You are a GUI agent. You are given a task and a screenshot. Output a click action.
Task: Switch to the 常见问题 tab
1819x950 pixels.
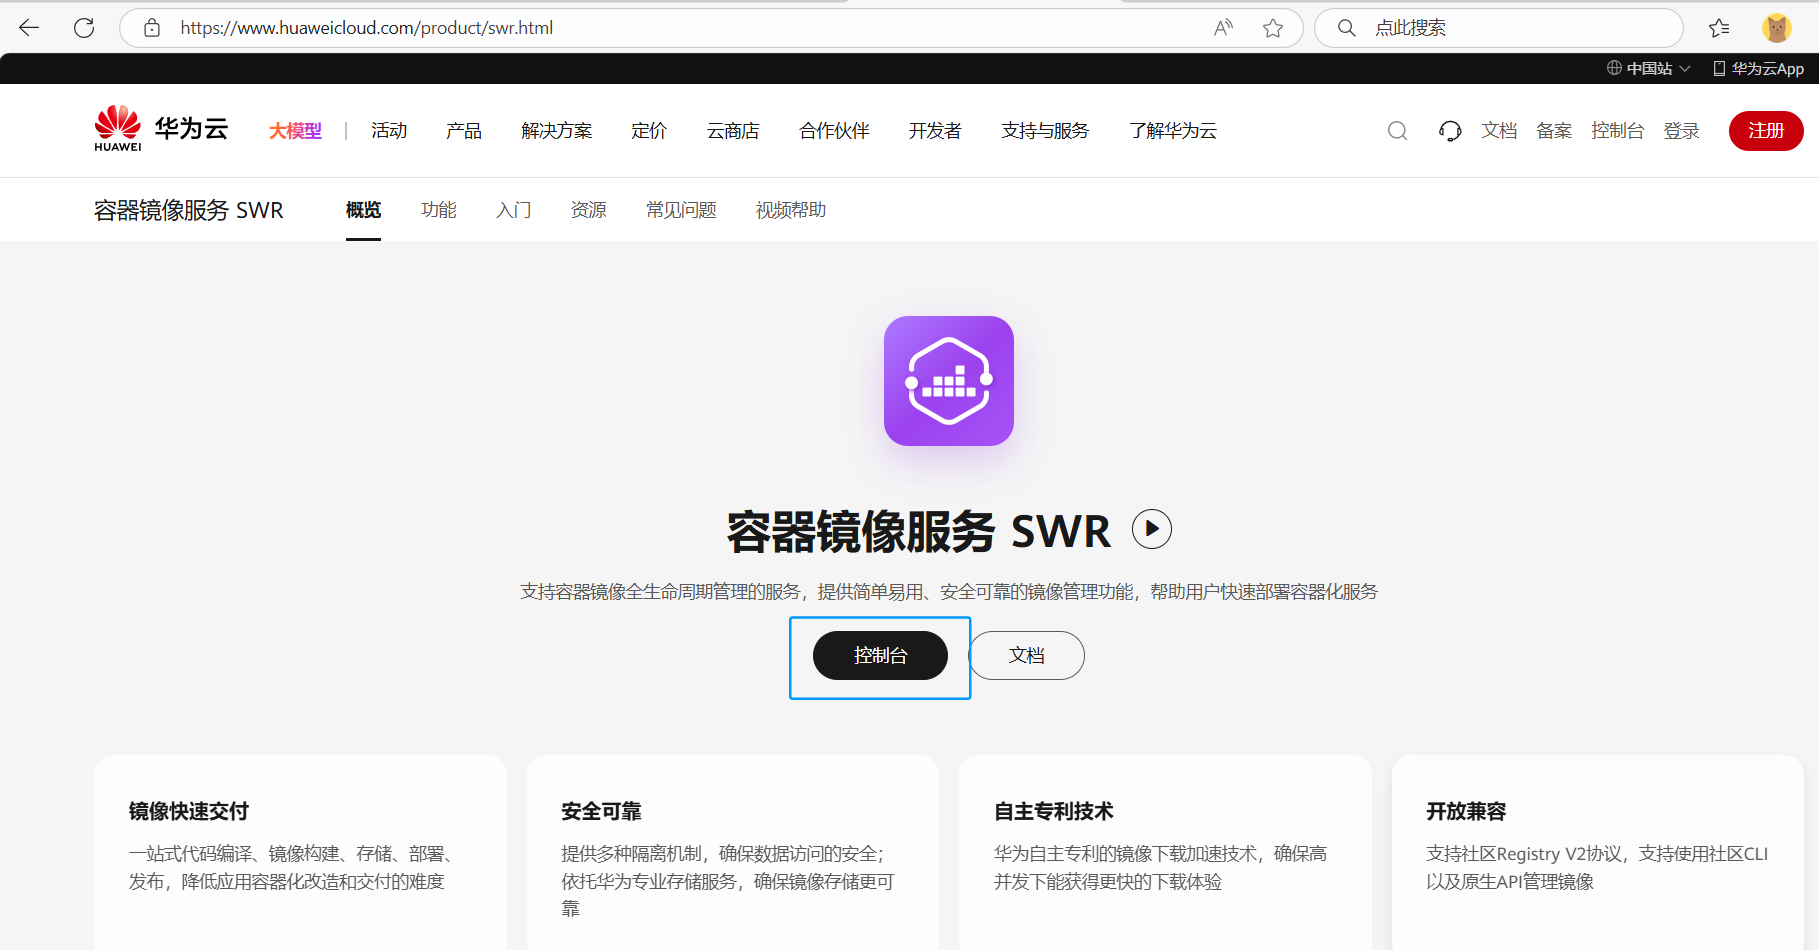(x=681, y=210)
